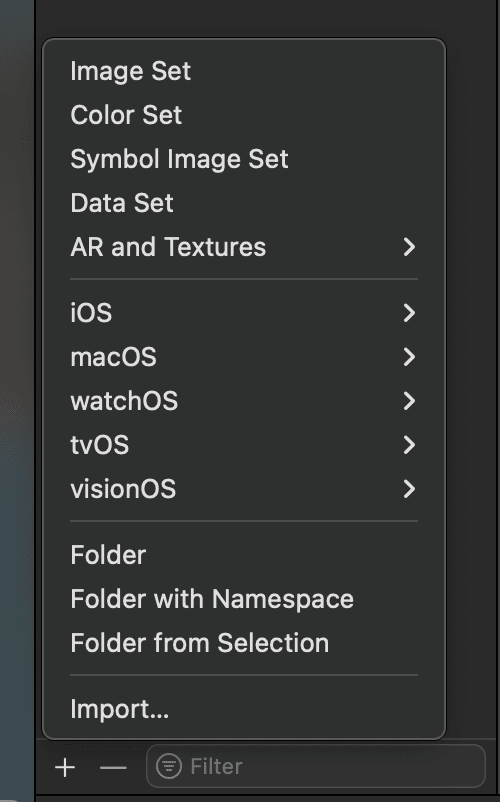Screen dimensions: 500x802
Task: Create a new Data Set
Action: tap(244, 203)
